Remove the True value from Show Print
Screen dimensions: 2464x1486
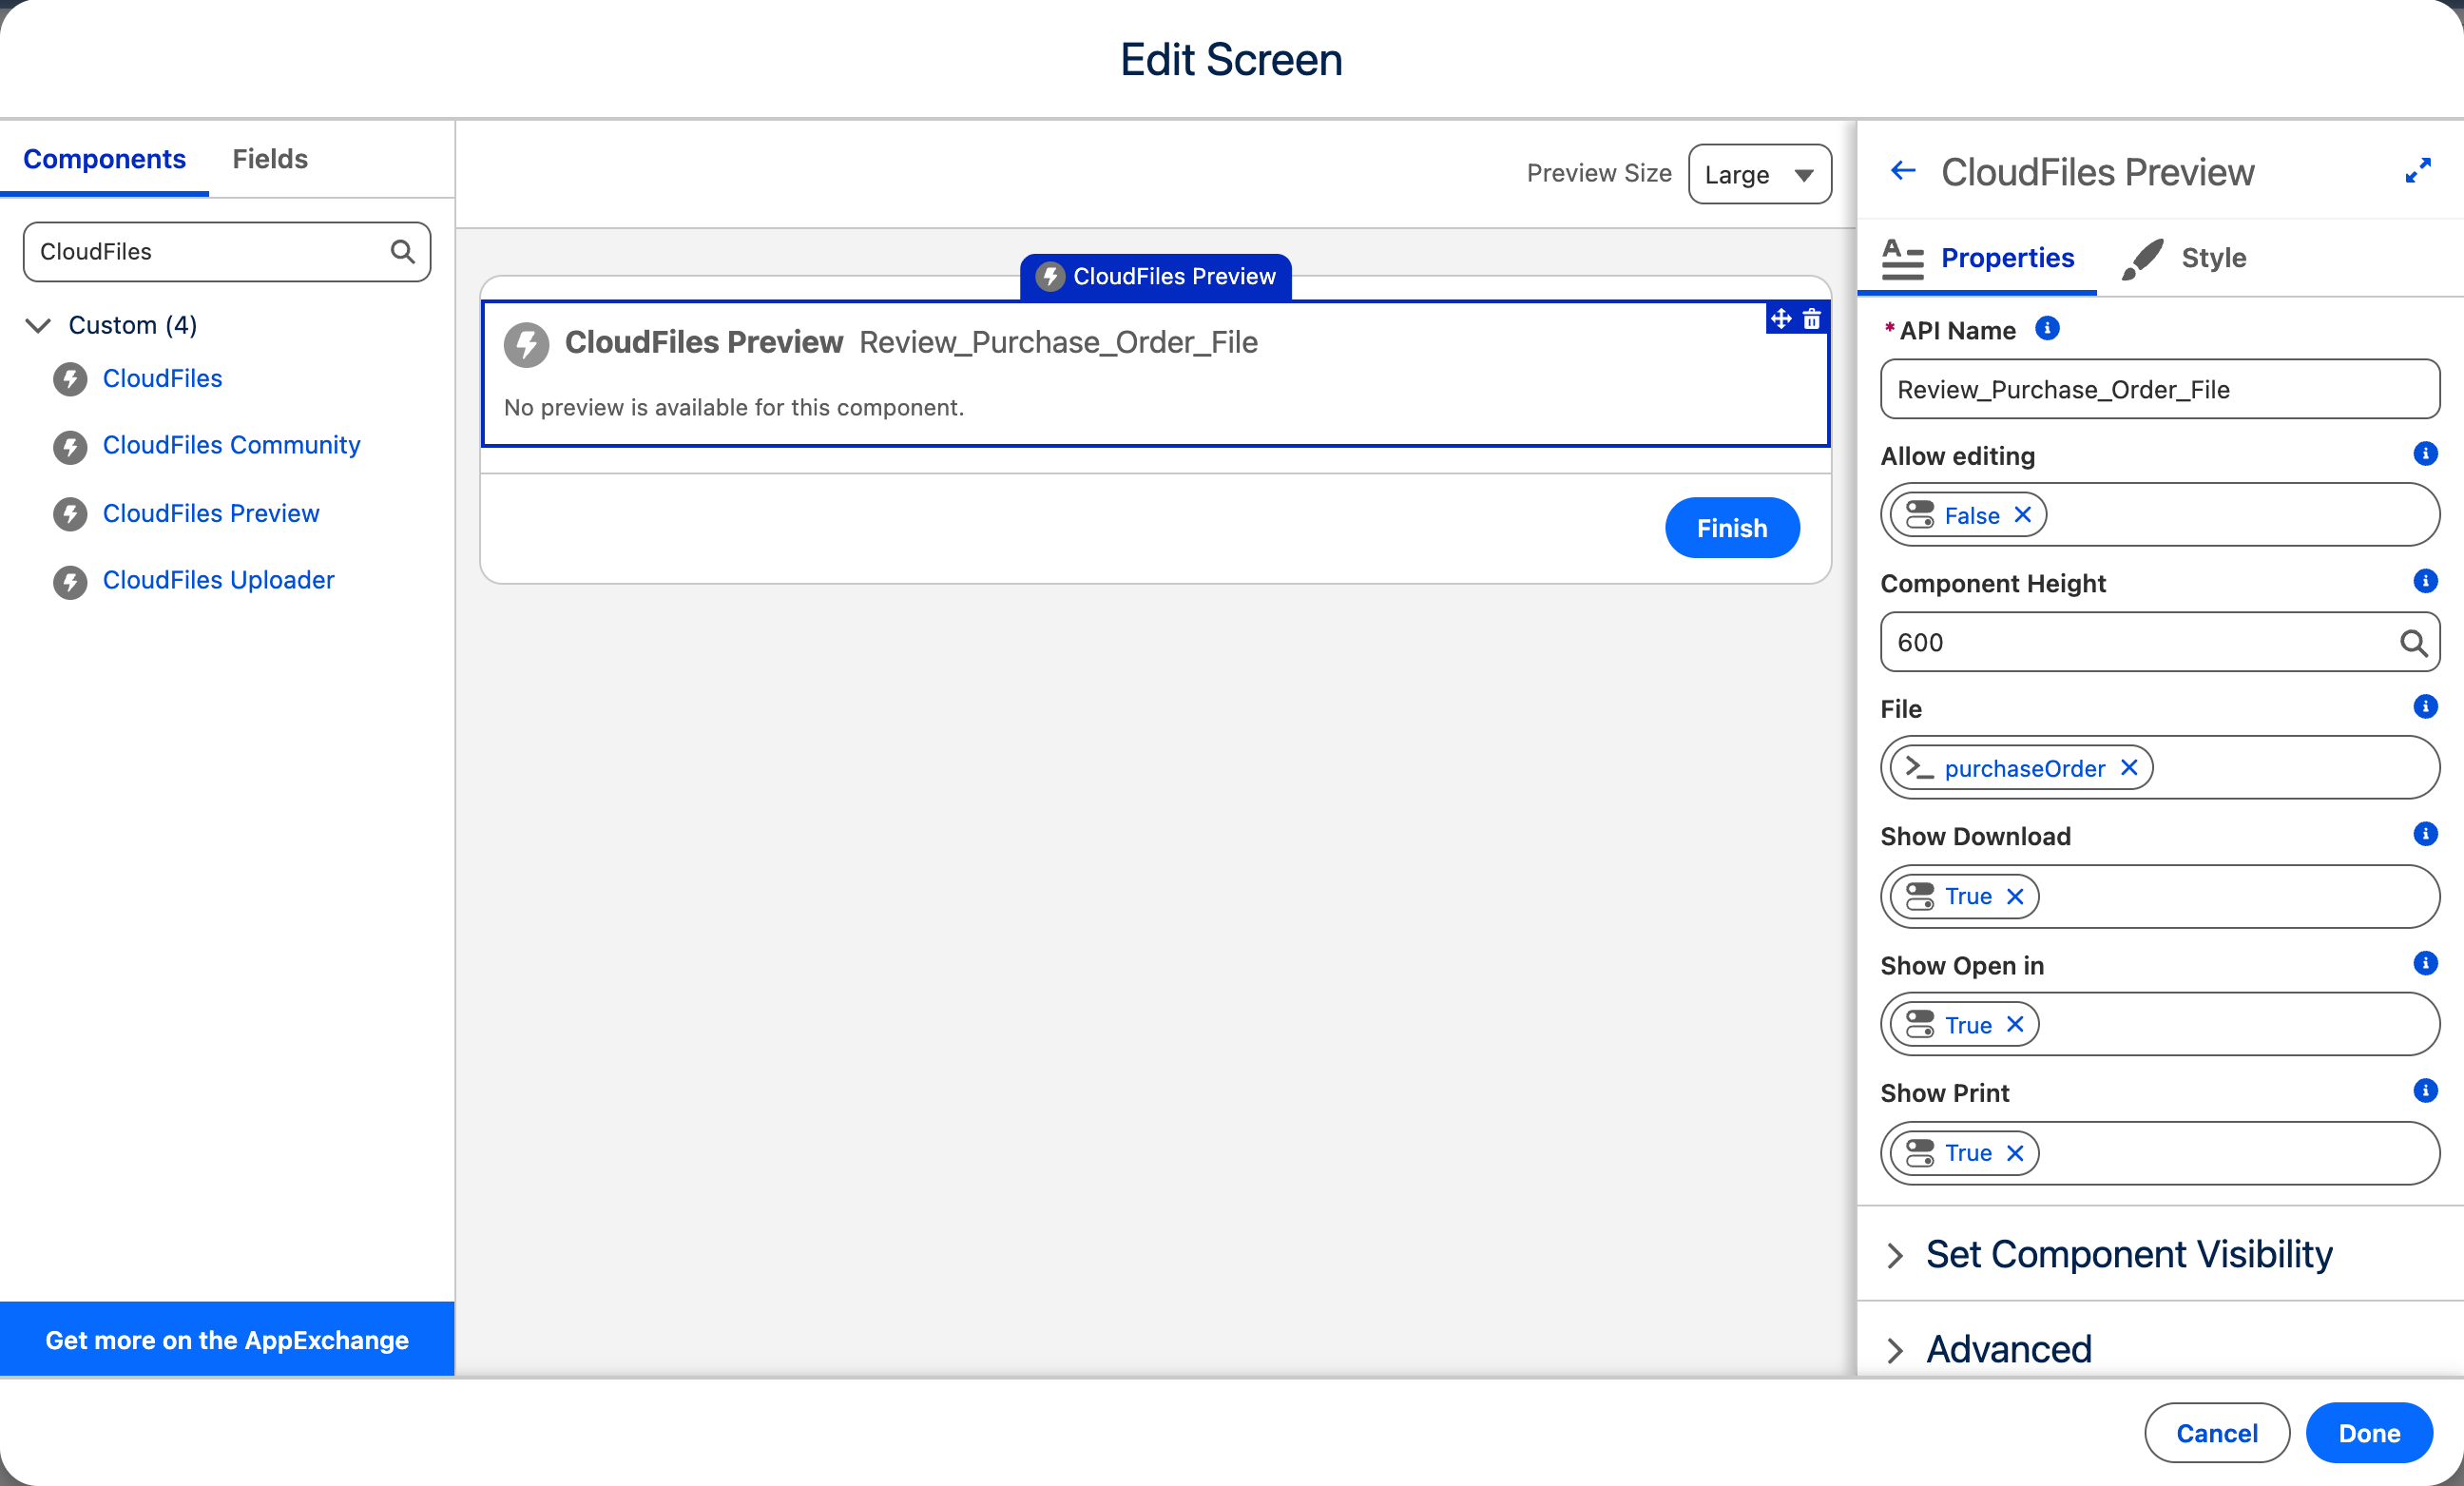[x=2015, y=1153]
